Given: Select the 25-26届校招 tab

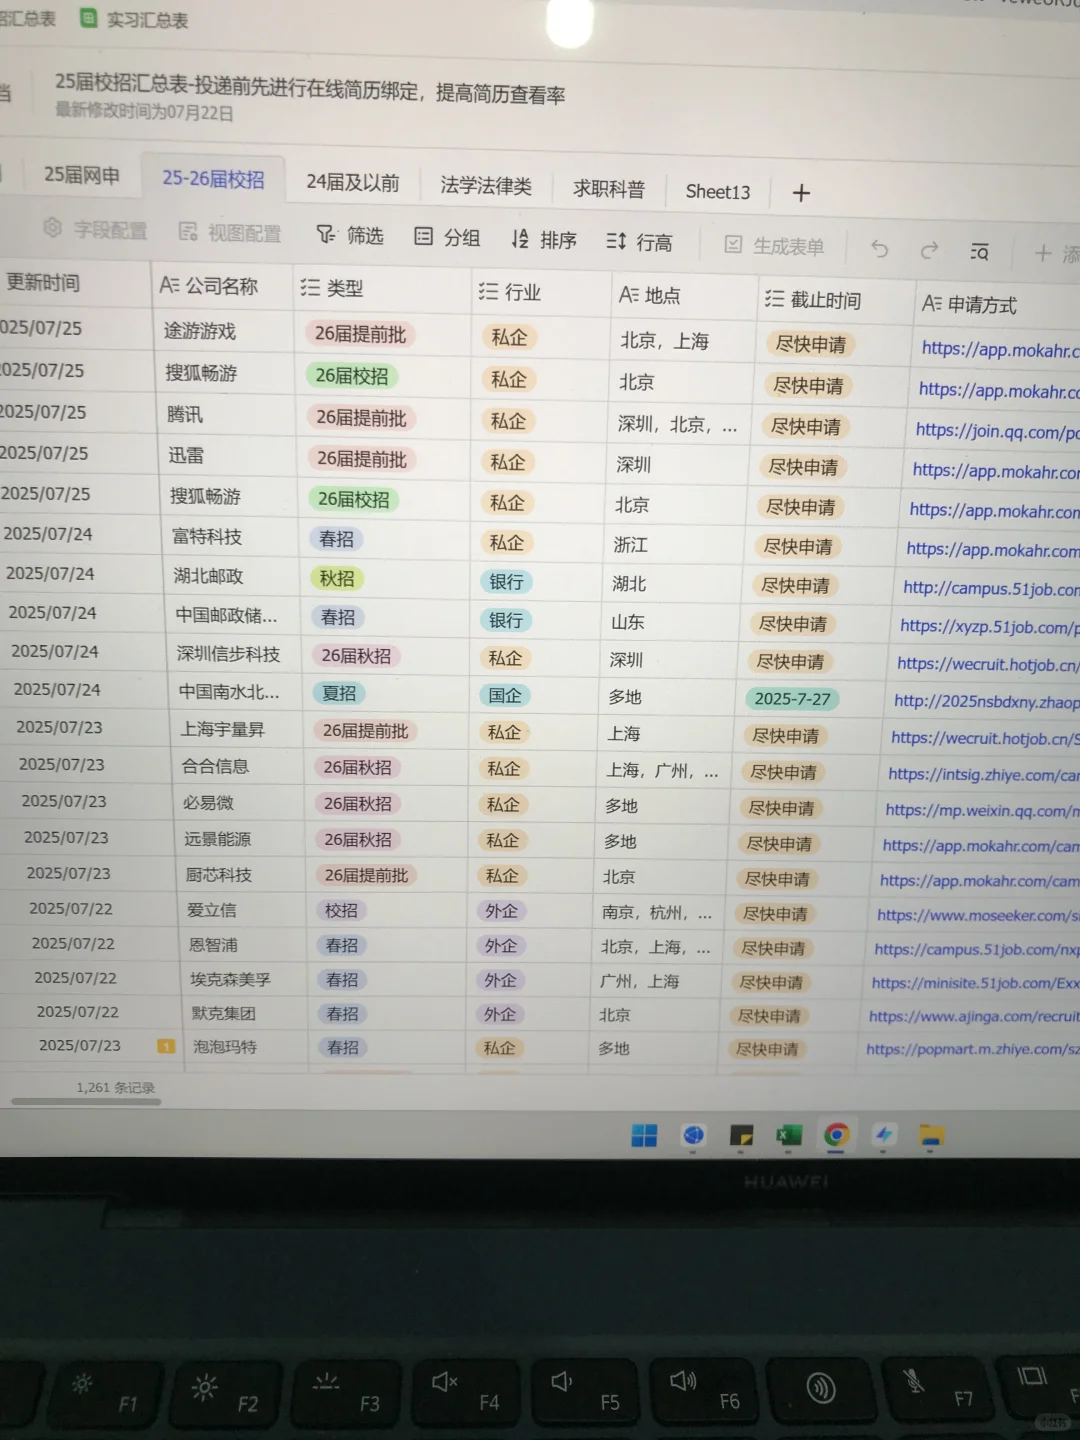Looking at the screenshot, I should click(x=213, y=179).
